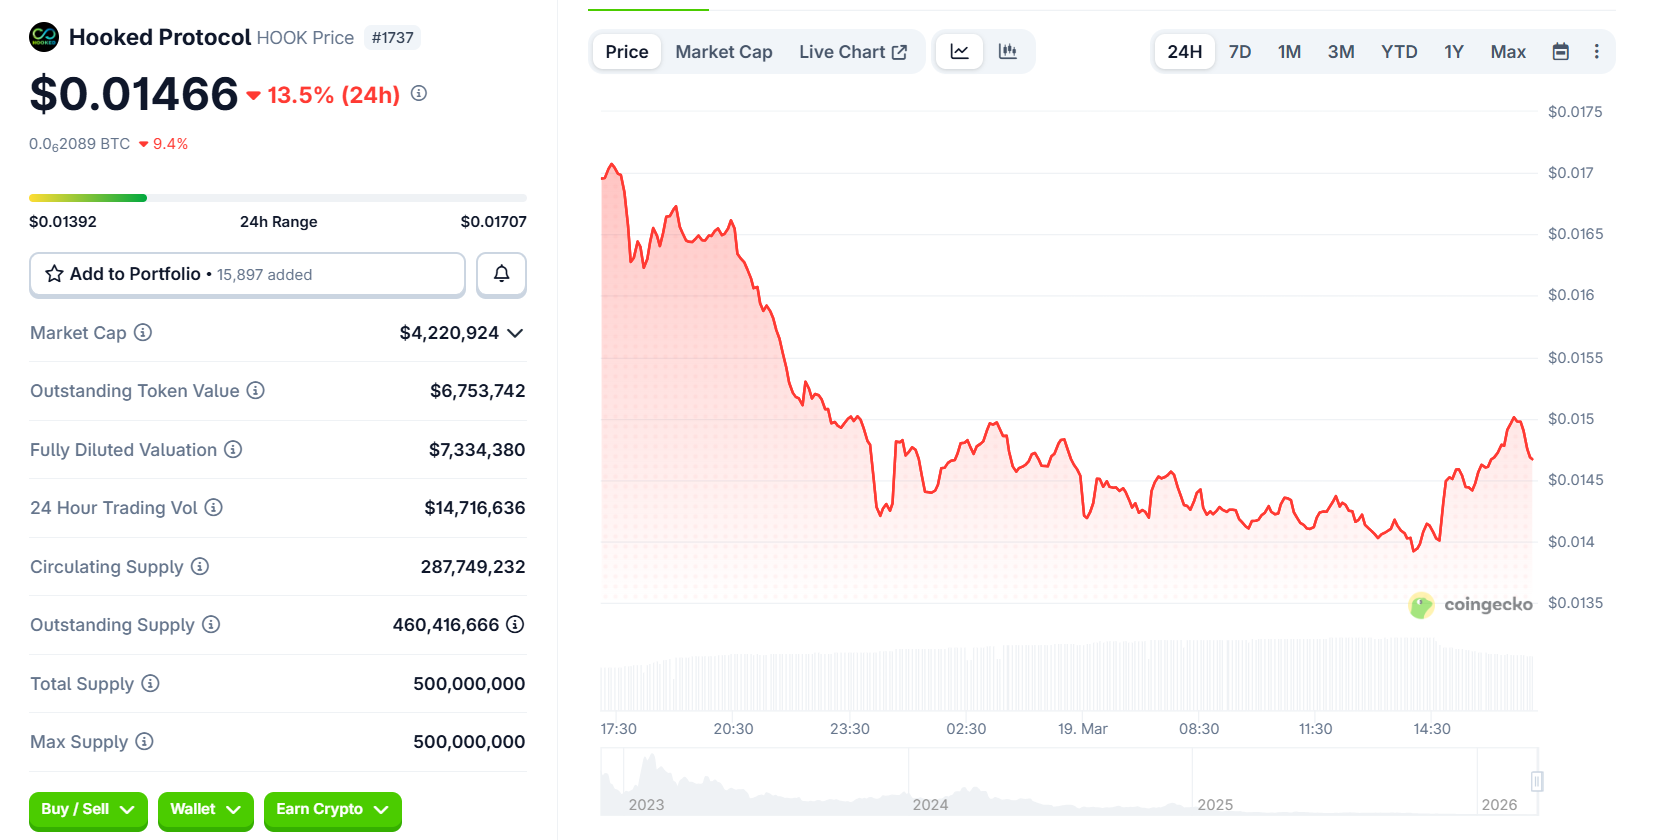
Task: Switch to the Market Cap chart tab
Action: click(723, 52)
